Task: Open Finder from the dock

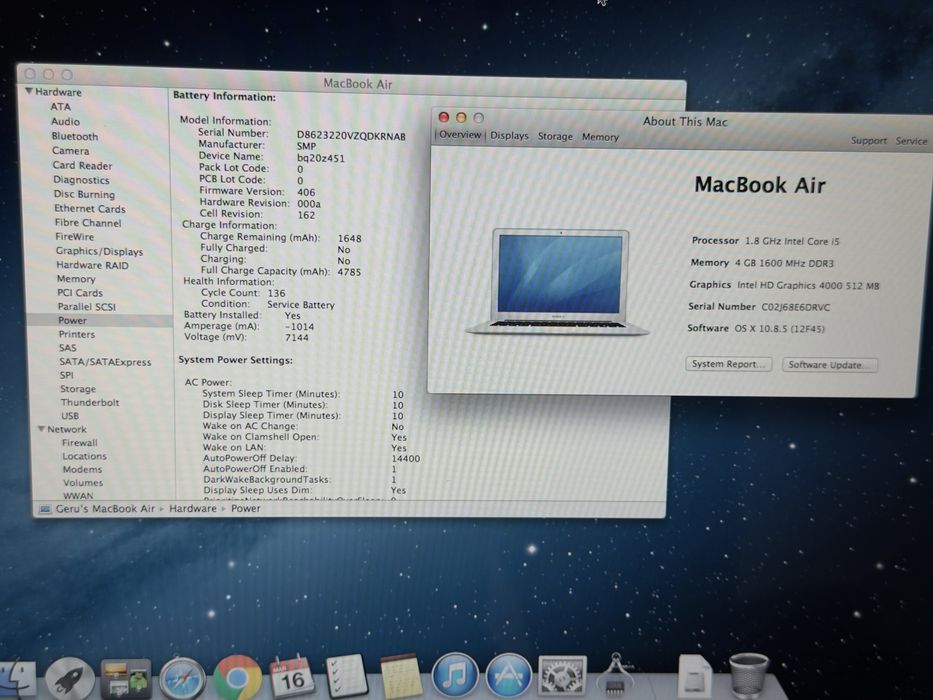Action: [17, 679]
